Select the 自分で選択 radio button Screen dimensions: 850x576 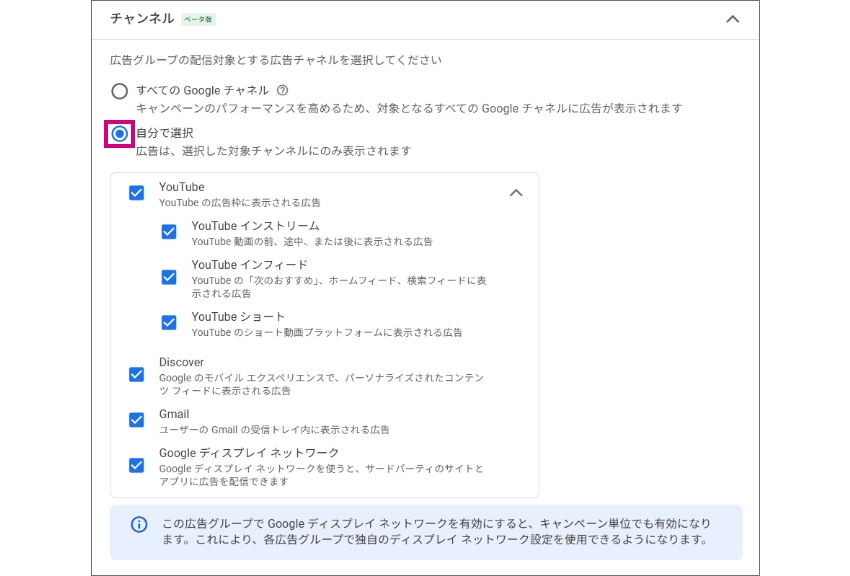[x=119, y=134]
